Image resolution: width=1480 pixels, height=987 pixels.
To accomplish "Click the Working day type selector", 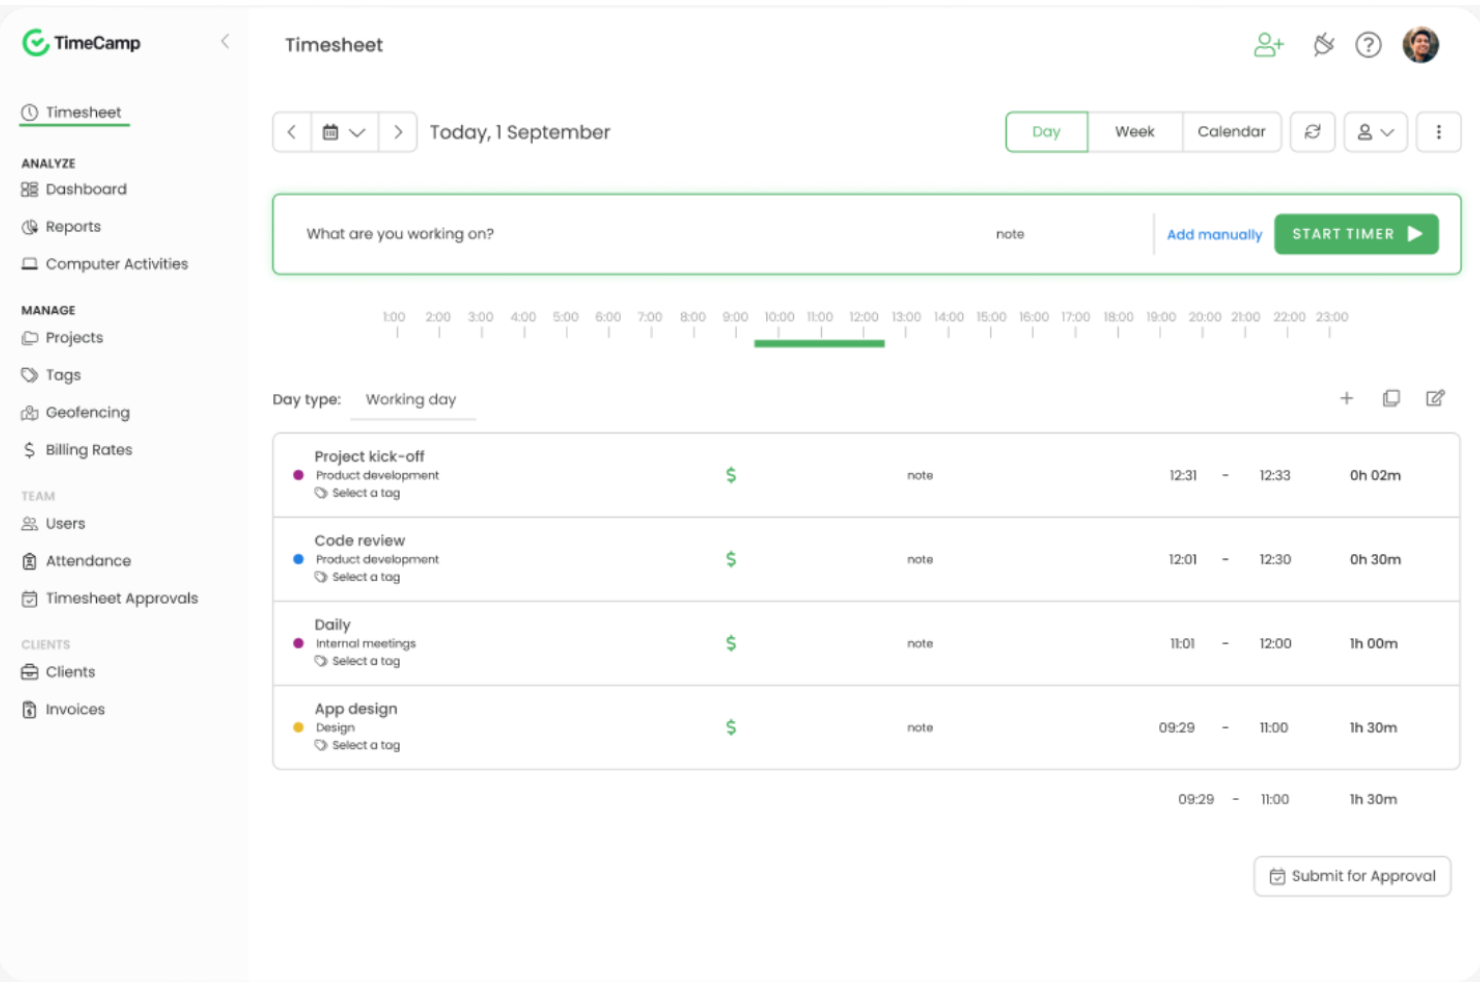I will 412,399.
